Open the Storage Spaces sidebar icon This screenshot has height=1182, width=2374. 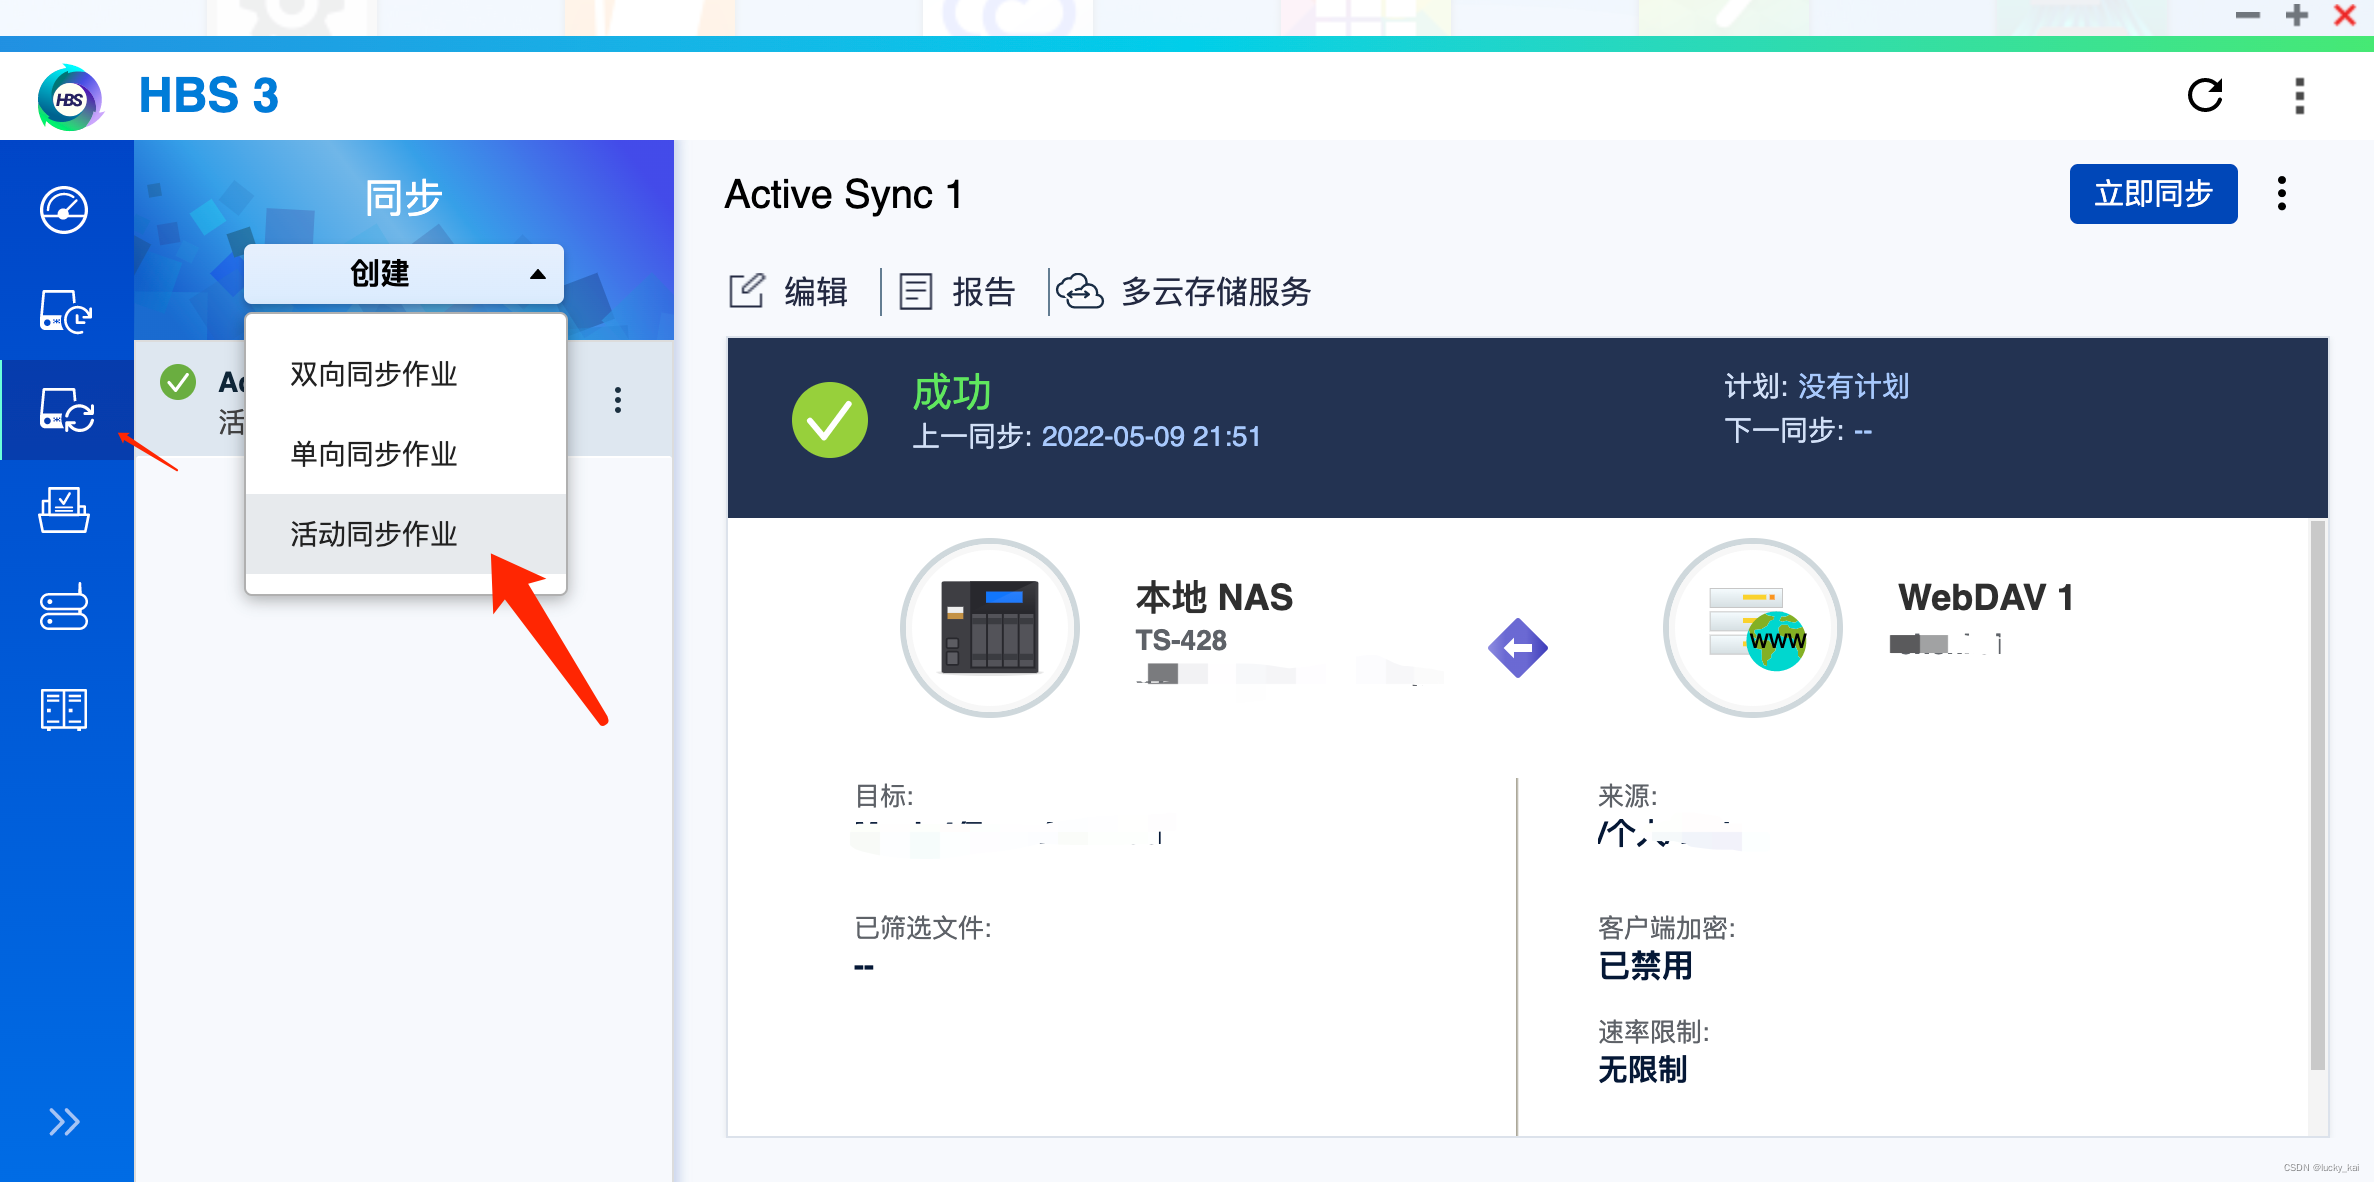[x=64, y=608]
